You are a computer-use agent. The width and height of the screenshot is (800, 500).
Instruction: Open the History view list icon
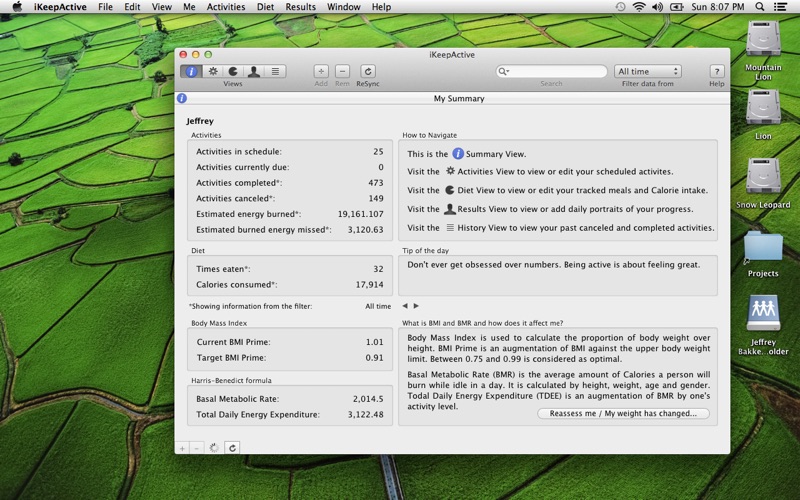[x=275, y=71]
